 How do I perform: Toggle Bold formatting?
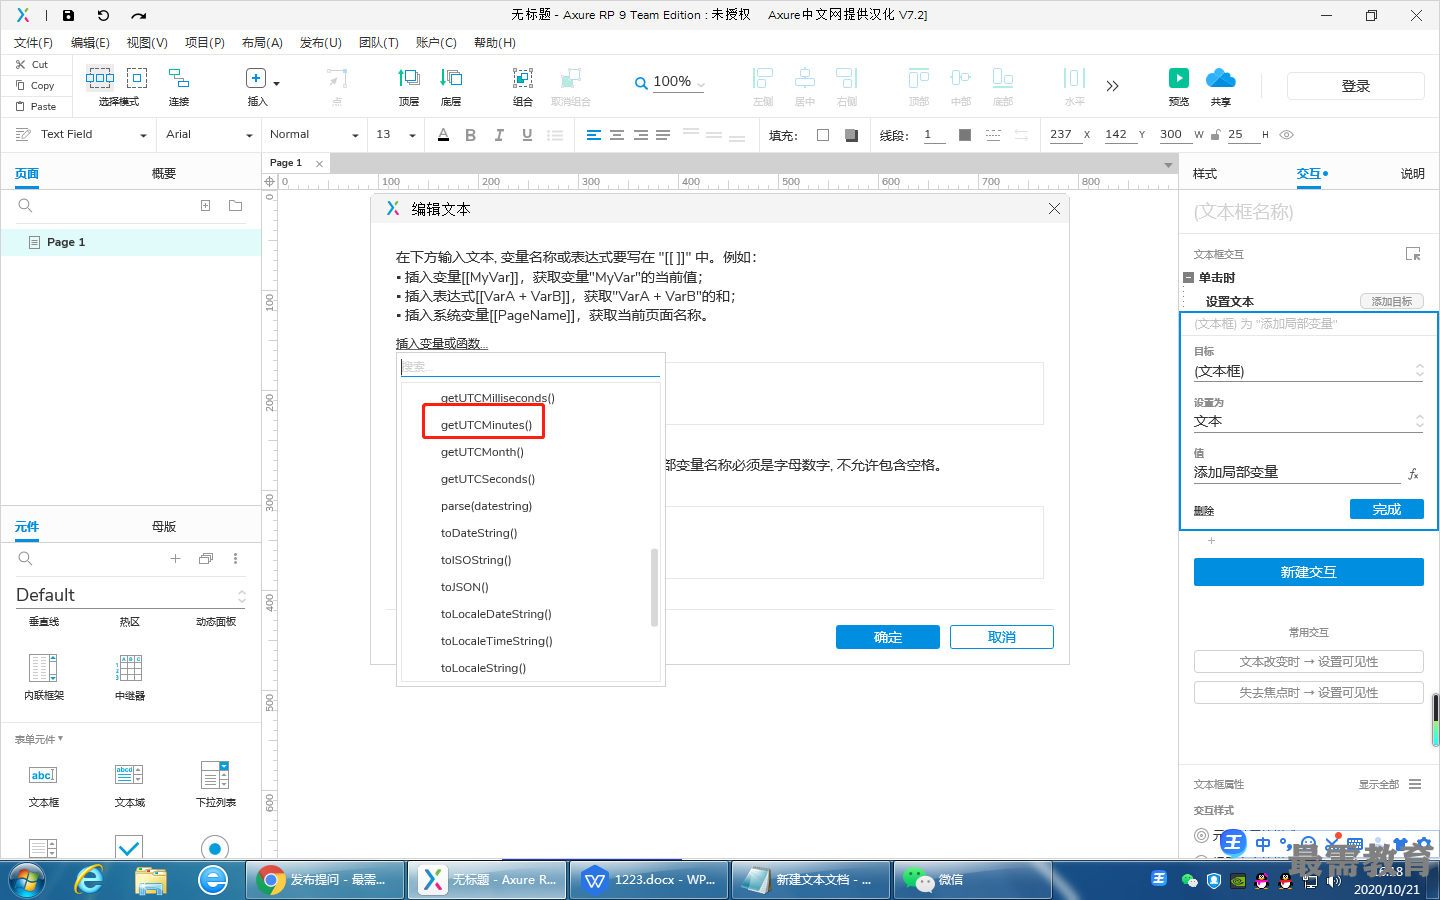(x=470, y=135)
